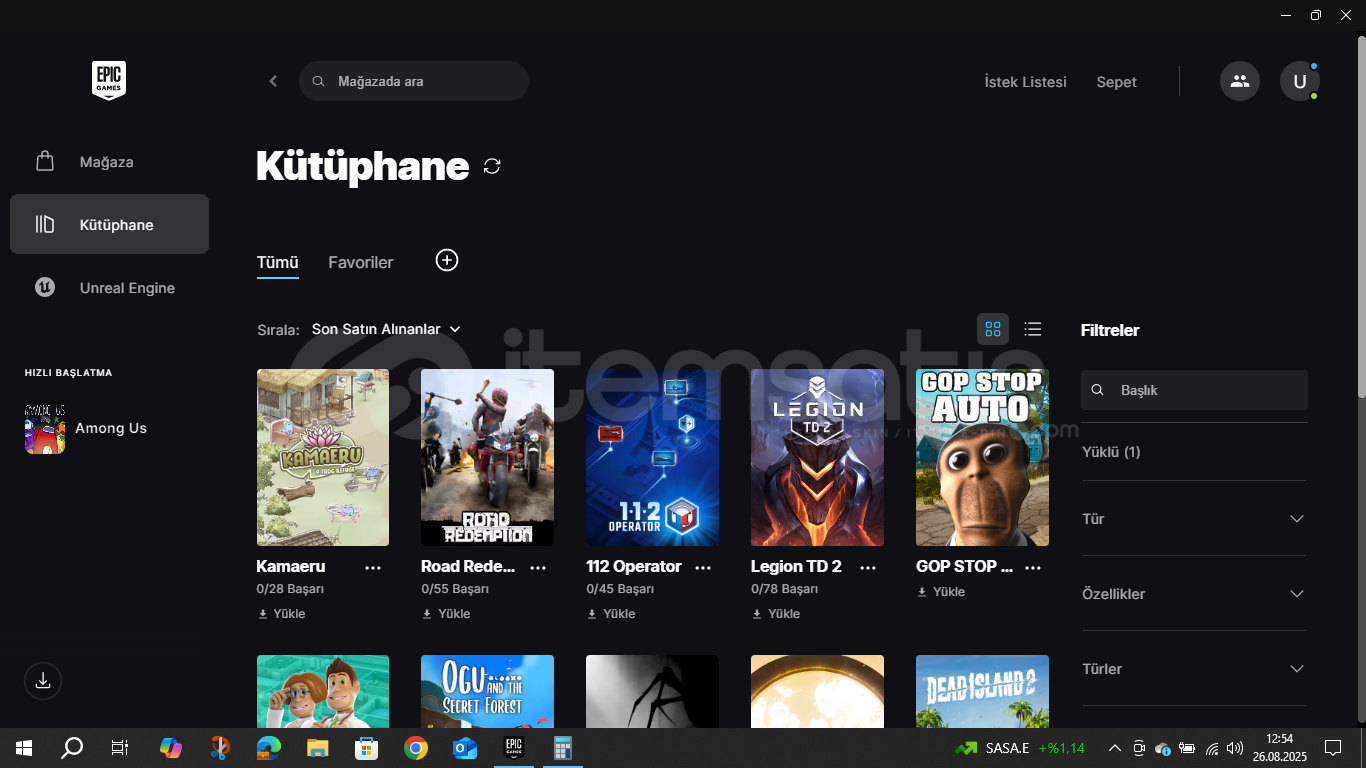
Task: Click Yükle under Road Redemption
Action: [x=446, y=614]
